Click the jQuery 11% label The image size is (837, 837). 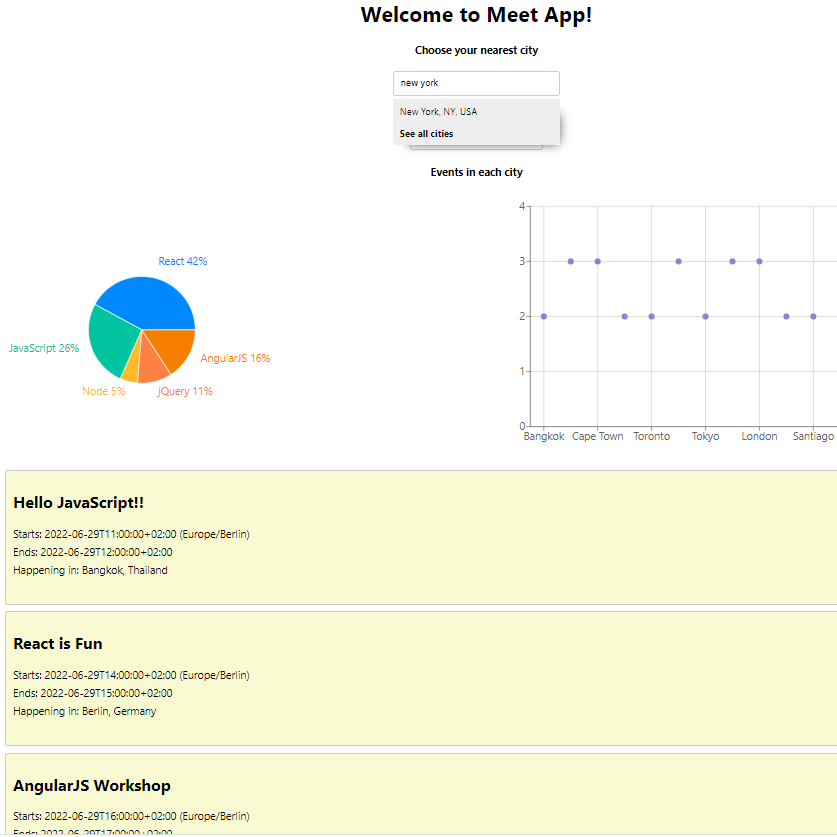(x=185, y=391)
